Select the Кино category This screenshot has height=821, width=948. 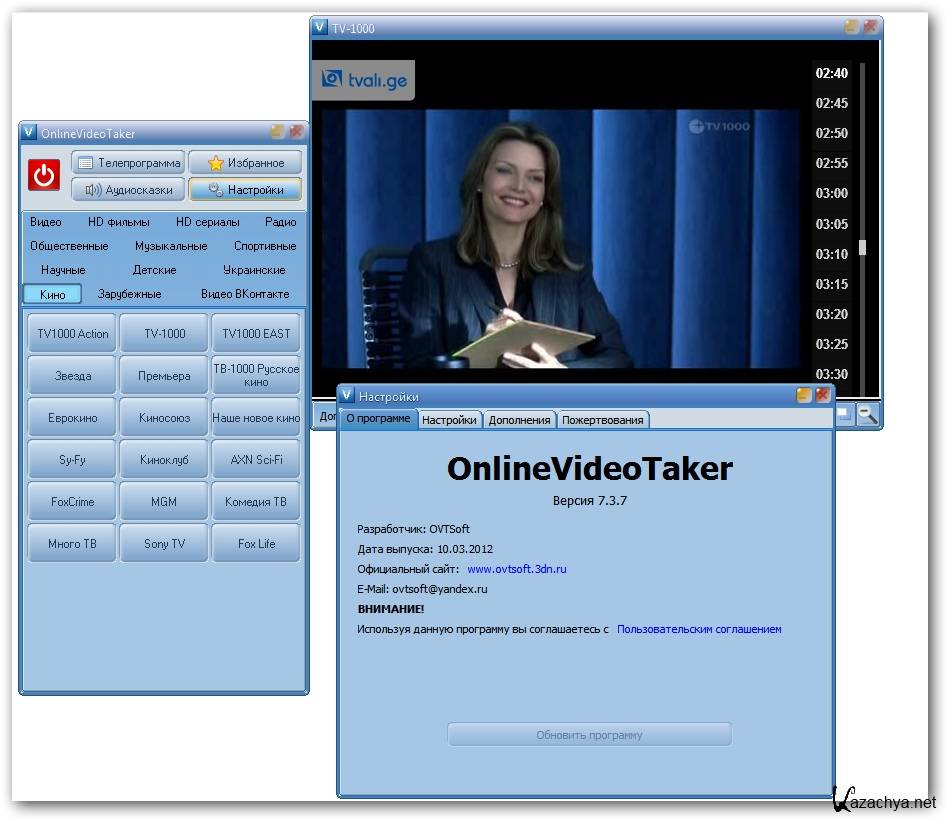tap(53, 294)
